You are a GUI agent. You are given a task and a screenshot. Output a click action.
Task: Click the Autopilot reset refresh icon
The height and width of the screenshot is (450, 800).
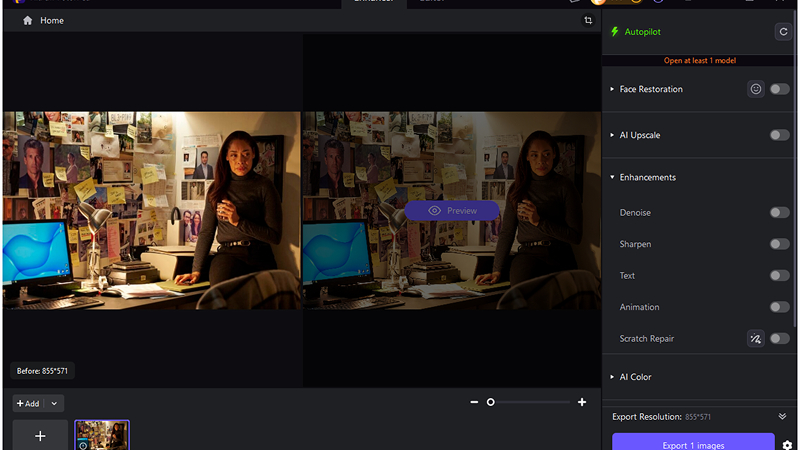tap(783, 32)
